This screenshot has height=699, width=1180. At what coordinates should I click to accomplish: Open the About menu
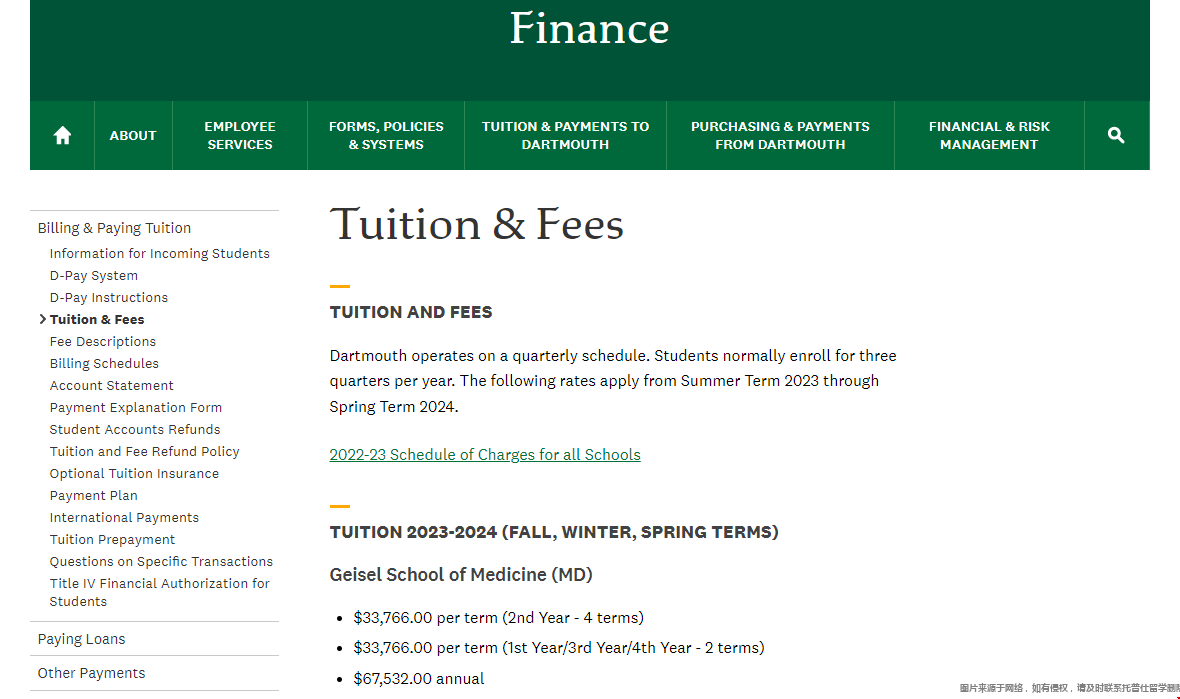pyautogui.click(x=133, y=135)
